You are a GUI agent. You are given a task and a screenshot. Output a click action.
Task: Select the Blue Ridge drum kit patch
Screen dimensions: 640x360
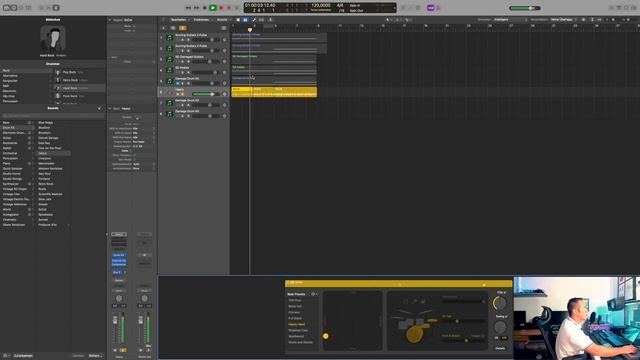coord(45,122)
